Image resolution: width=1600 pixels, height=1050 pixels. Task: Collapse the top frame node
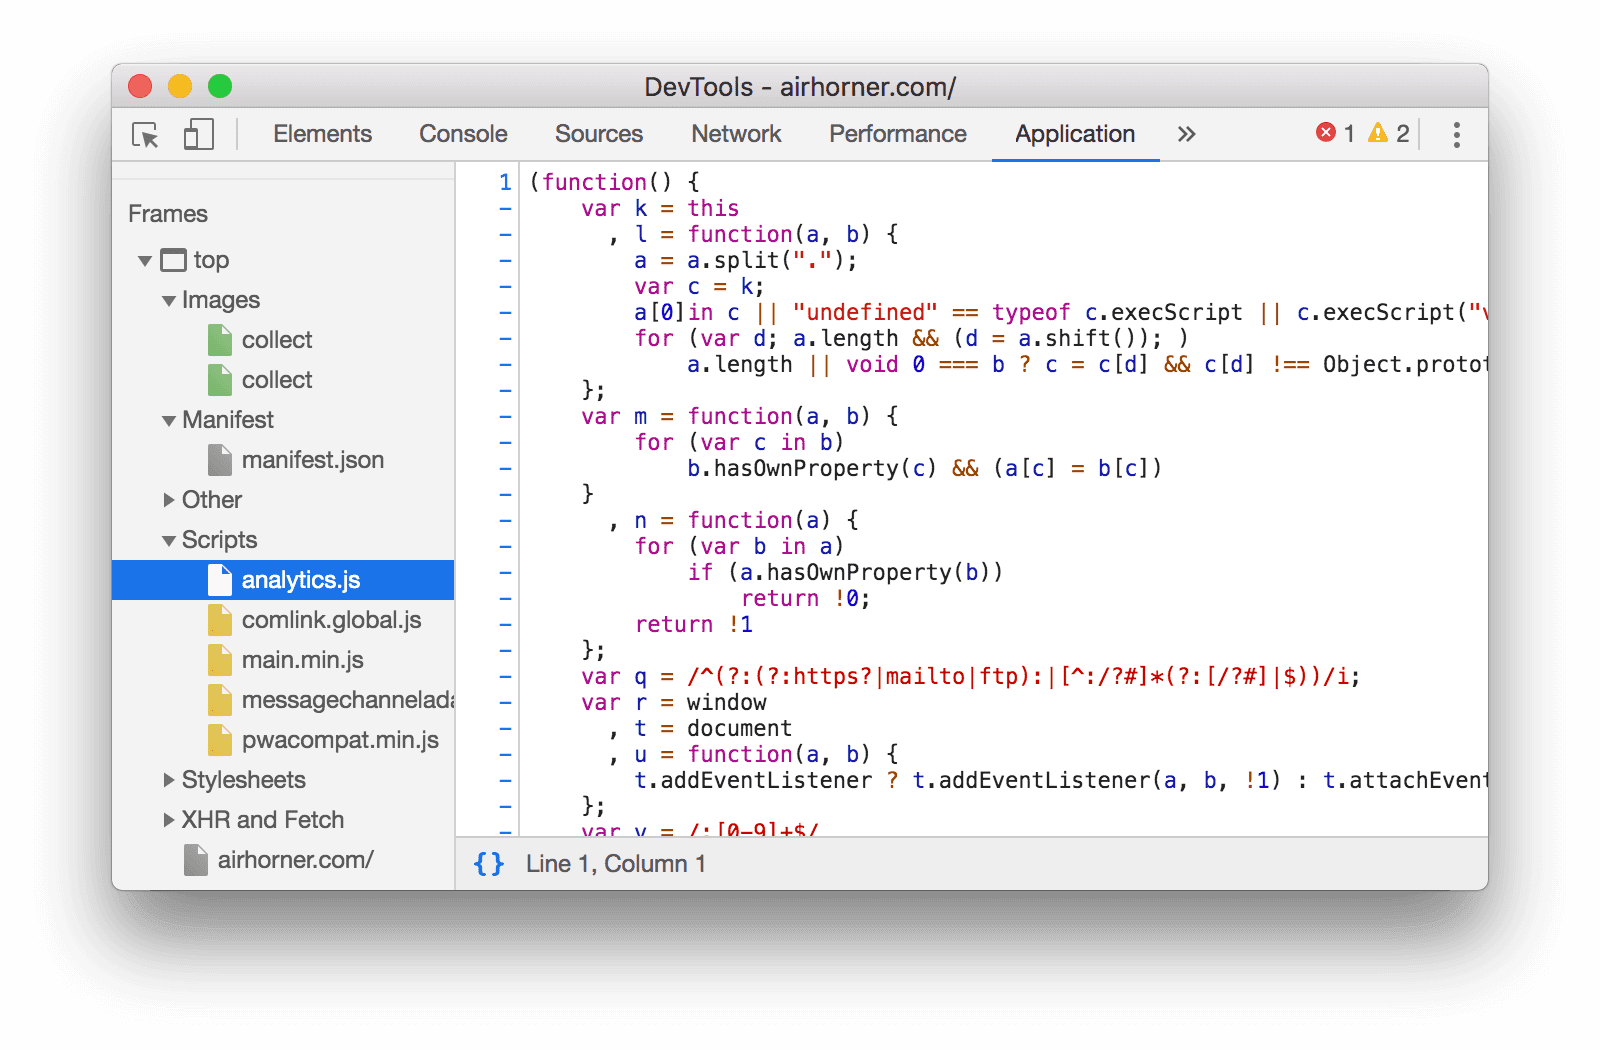(x=145, y=259)
